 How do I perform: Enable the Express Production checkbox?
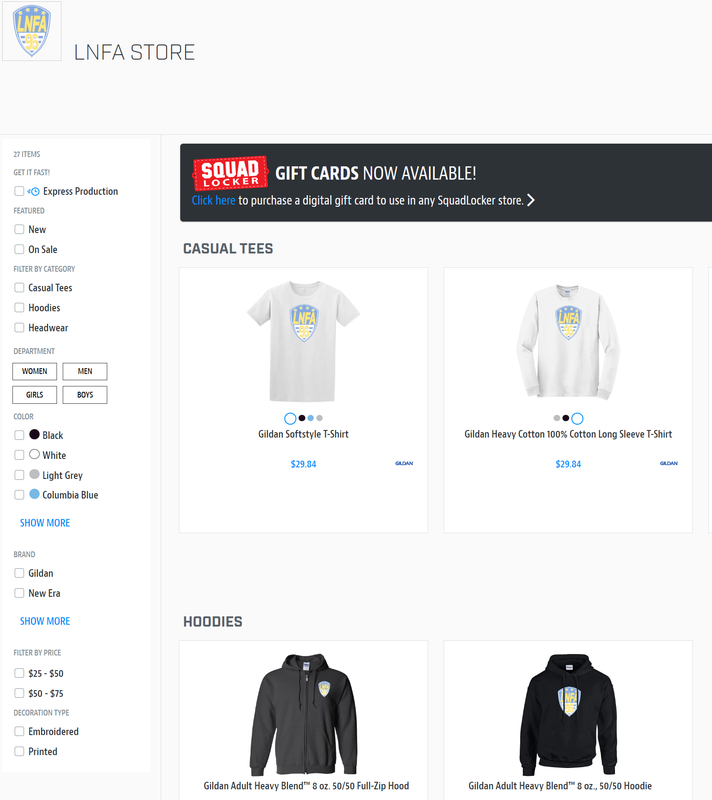tap(19, 191)
